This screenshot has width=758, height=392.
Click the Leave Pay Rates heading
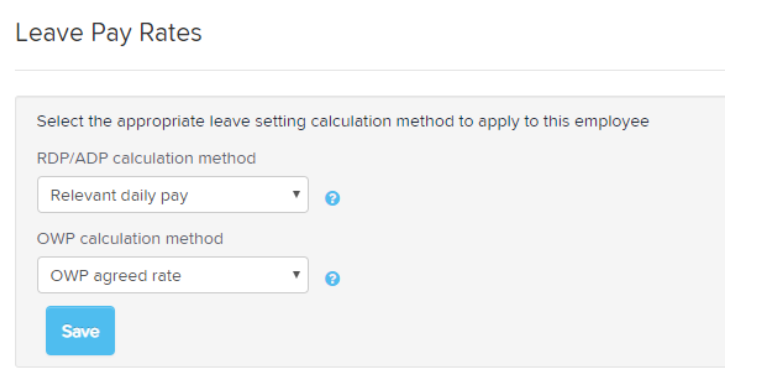click(109, 33)
